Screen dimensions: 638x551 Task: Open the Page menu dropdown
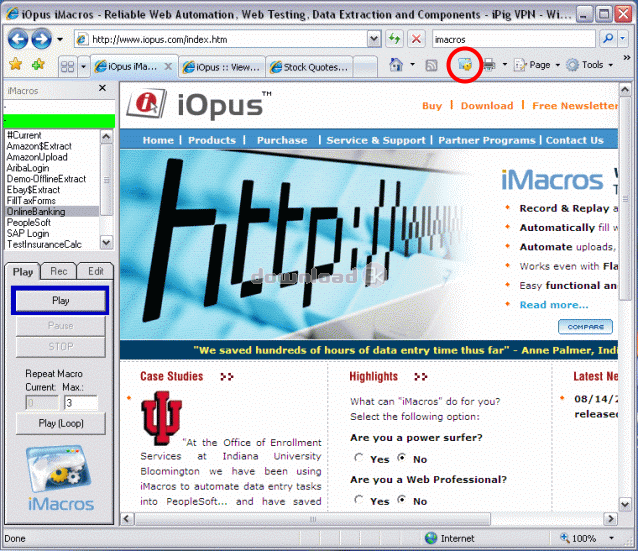click(x=539, y=65)
